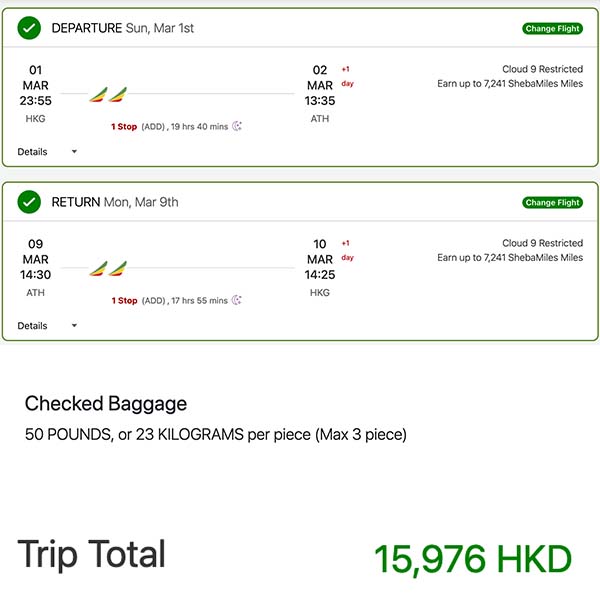Click first airline logo on departure flight
This screenshot has width=600, height=600.
pos(98,95)
